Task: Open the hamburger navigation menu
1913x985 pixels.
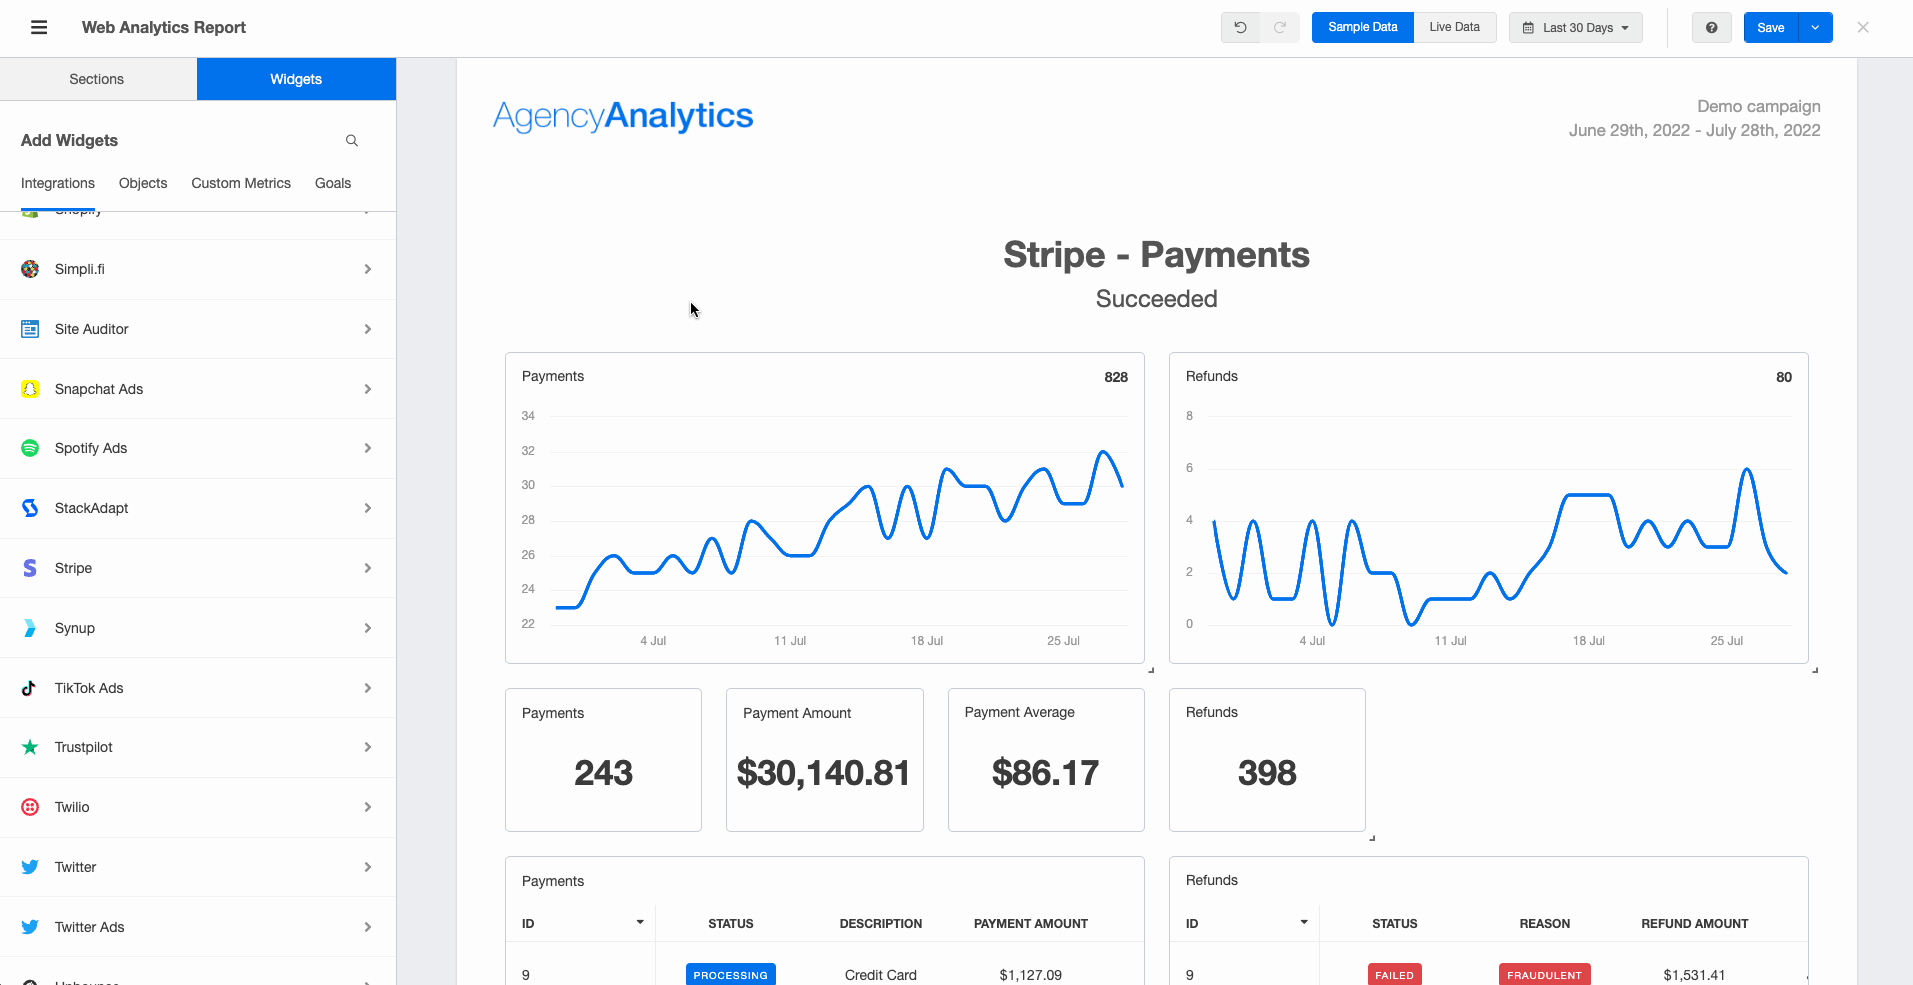Action: (x=39, y=27)
